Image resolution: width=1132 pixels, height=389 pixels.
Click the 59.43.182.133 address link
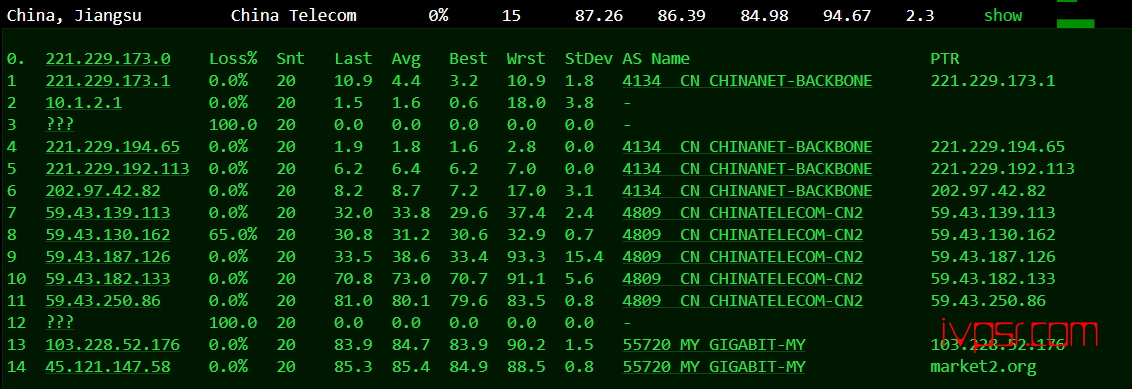click(108, 279)
